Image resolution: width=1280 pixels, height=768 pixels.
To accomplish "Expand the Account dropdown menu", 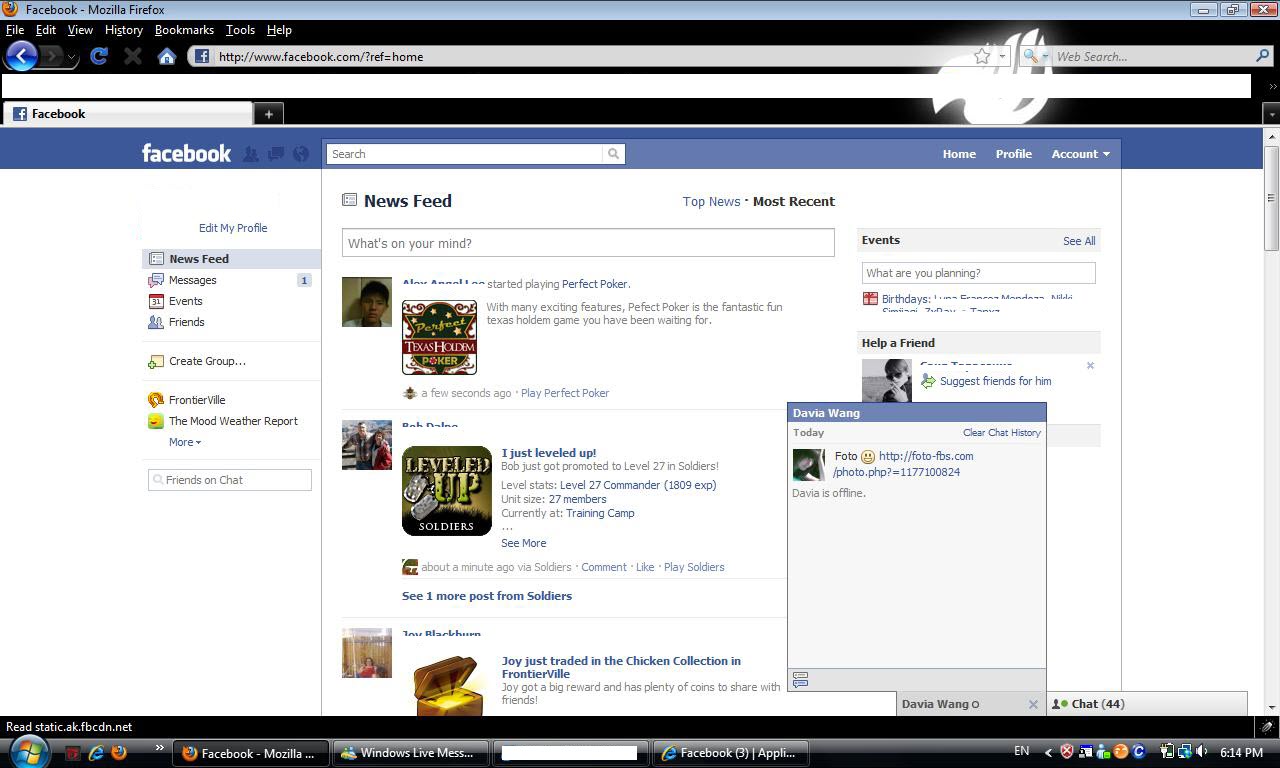I will click(1080, 154).
